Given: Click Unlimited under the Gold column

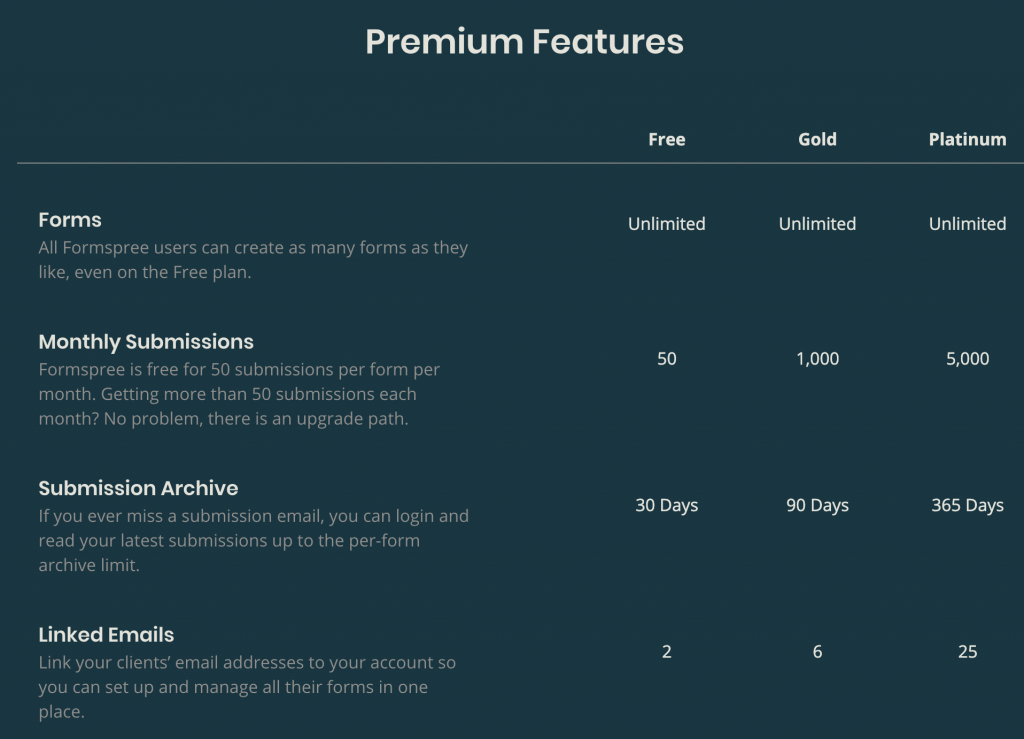Looking at the screenshot, I should (817, 224).
